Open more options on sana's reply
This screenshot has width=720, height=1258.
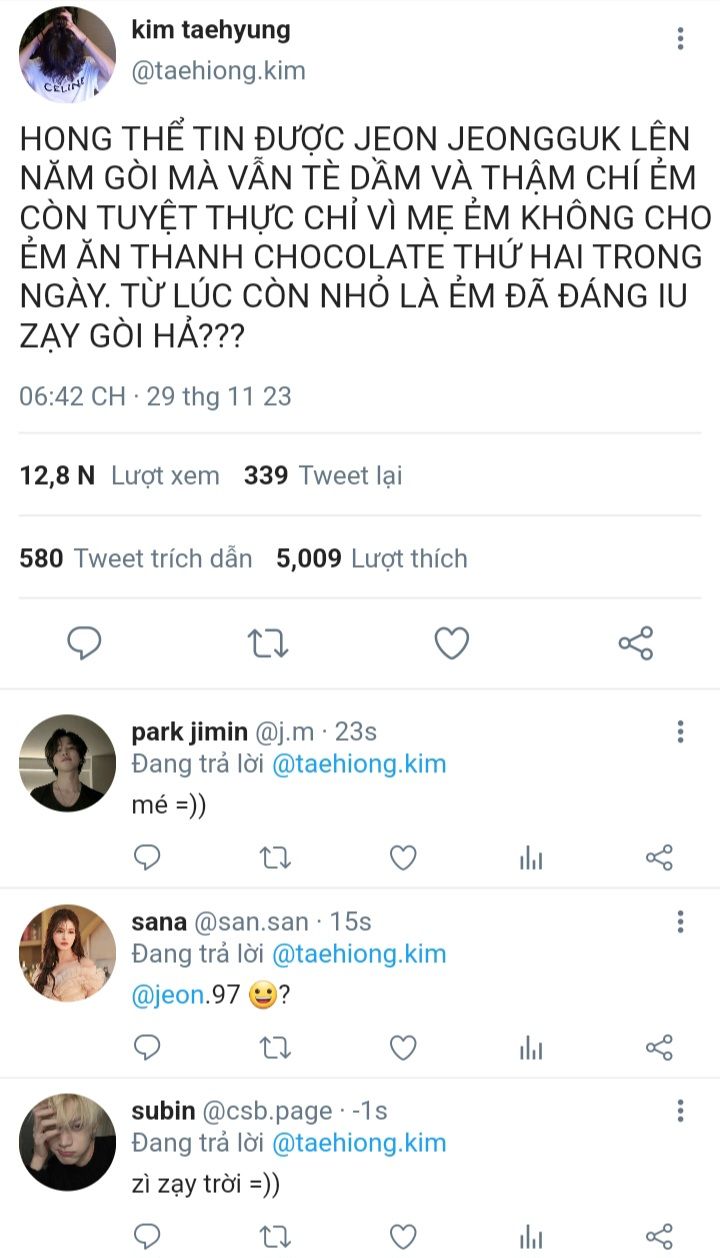(680, 921)
